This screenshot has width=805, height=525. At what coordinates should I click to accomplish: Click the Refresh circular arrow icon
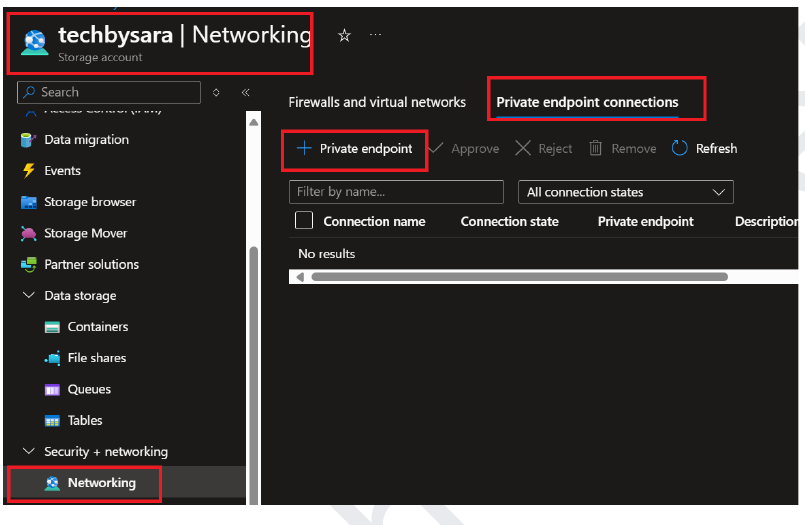pyautogui.click(x=679, y=148)
